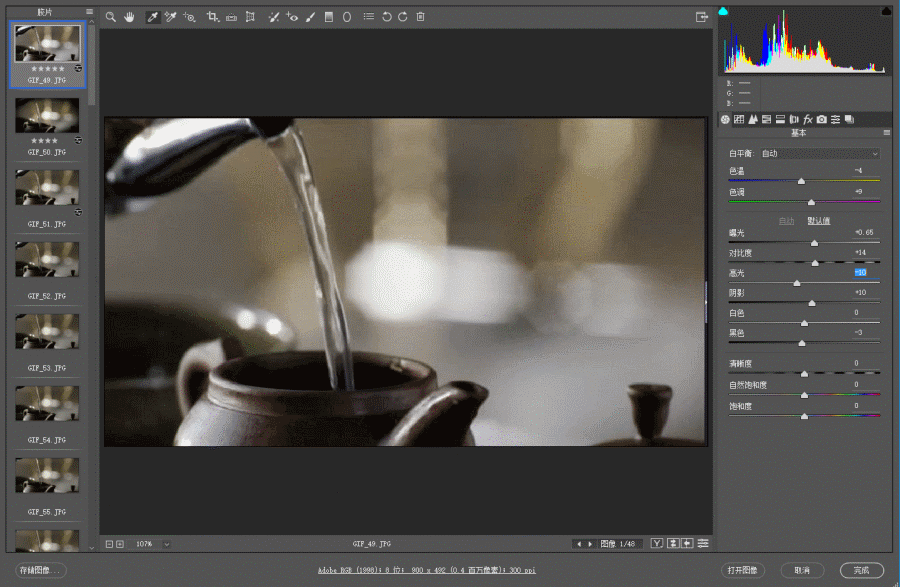Viewport: 900px width, 587px height.
Task: Pick the Adjustment Brush tool
Action: coord(310,17)
